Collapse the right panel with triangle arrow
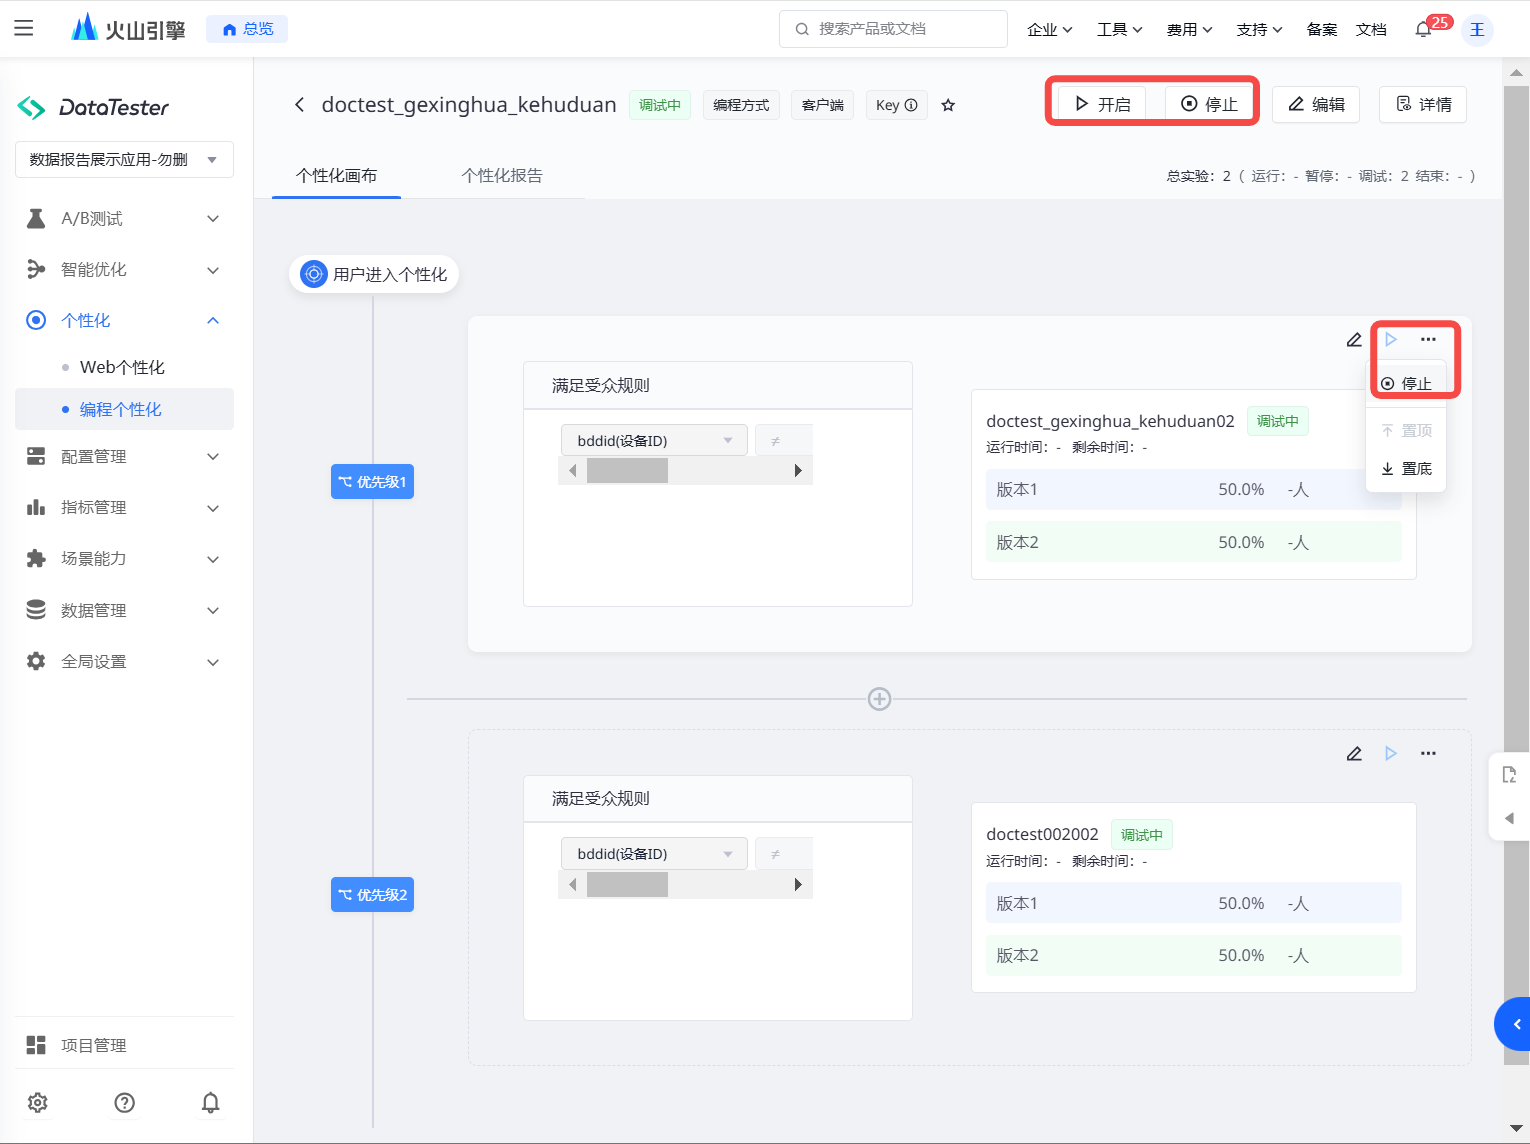Screen dimensions: 1530x1144 point(1509,818)
